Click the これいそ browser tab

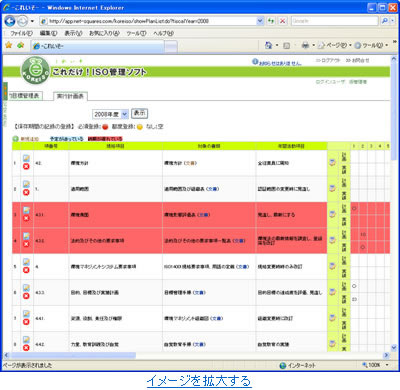pos(98,46)
